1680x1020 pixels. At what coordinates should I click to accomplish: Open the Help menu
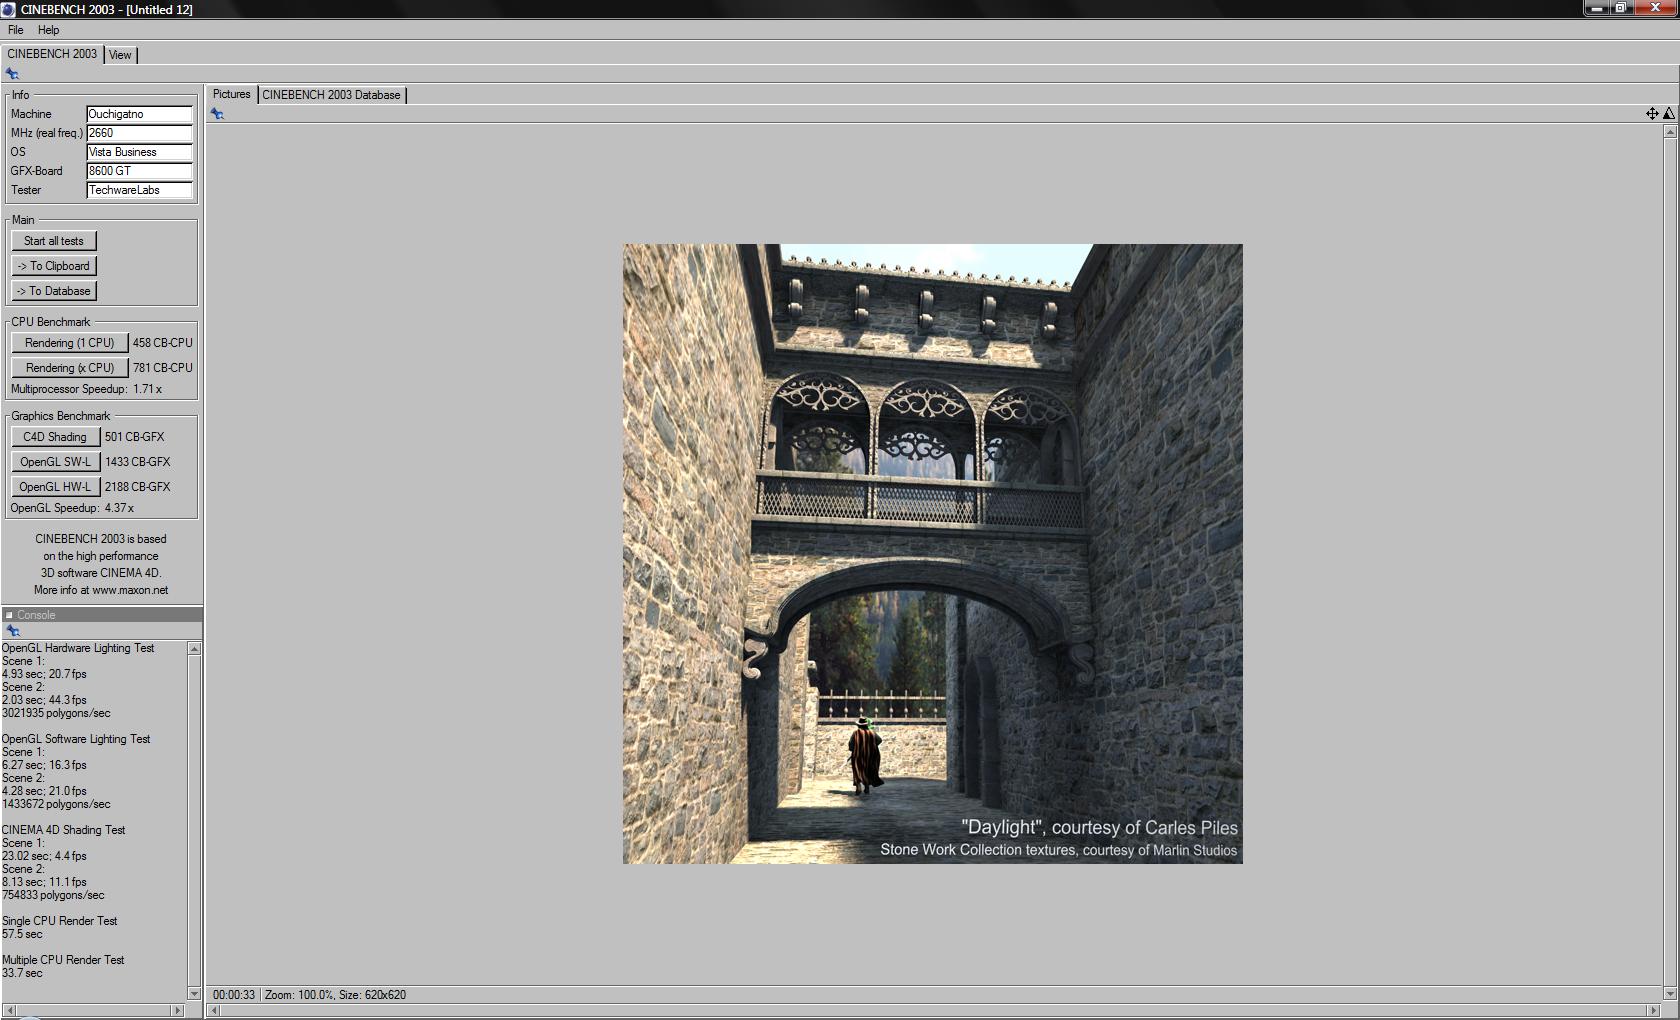(48, 30)
